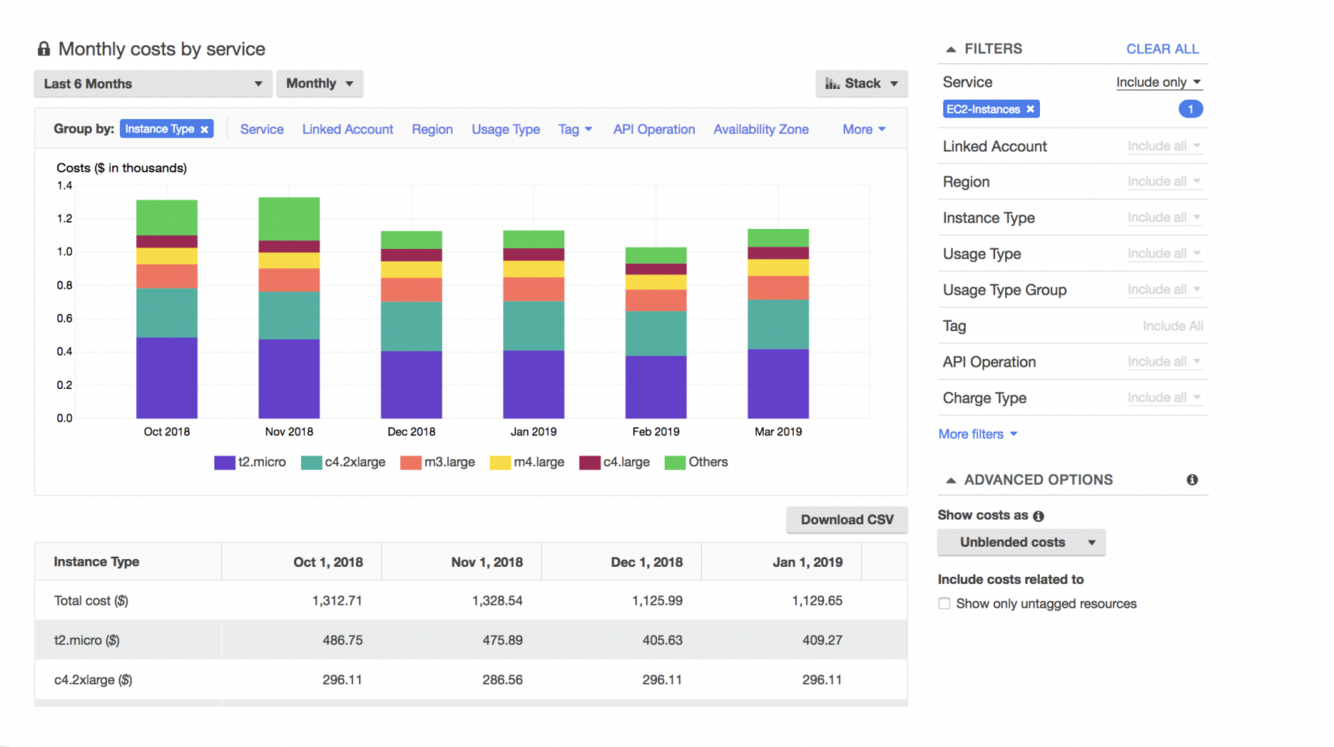Toggle c4.2xlarge legend swatch
The height and width of the screenshot is (747, 1334).
[x=311, y=462]
